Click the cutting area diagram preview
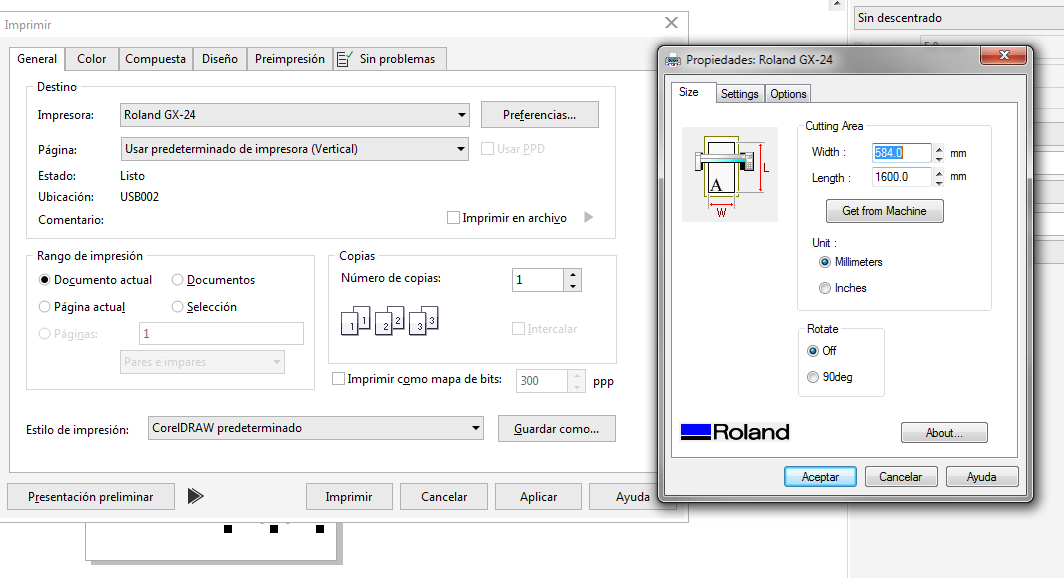 (729, 174)
